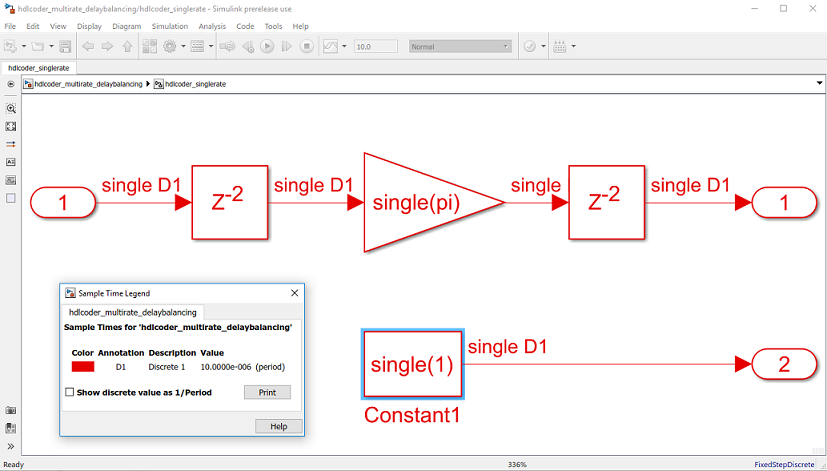Click the FixedStepDiscrete solver link
Image resolution: width=827 pixels, height=471 pixels.
[784, 465]
